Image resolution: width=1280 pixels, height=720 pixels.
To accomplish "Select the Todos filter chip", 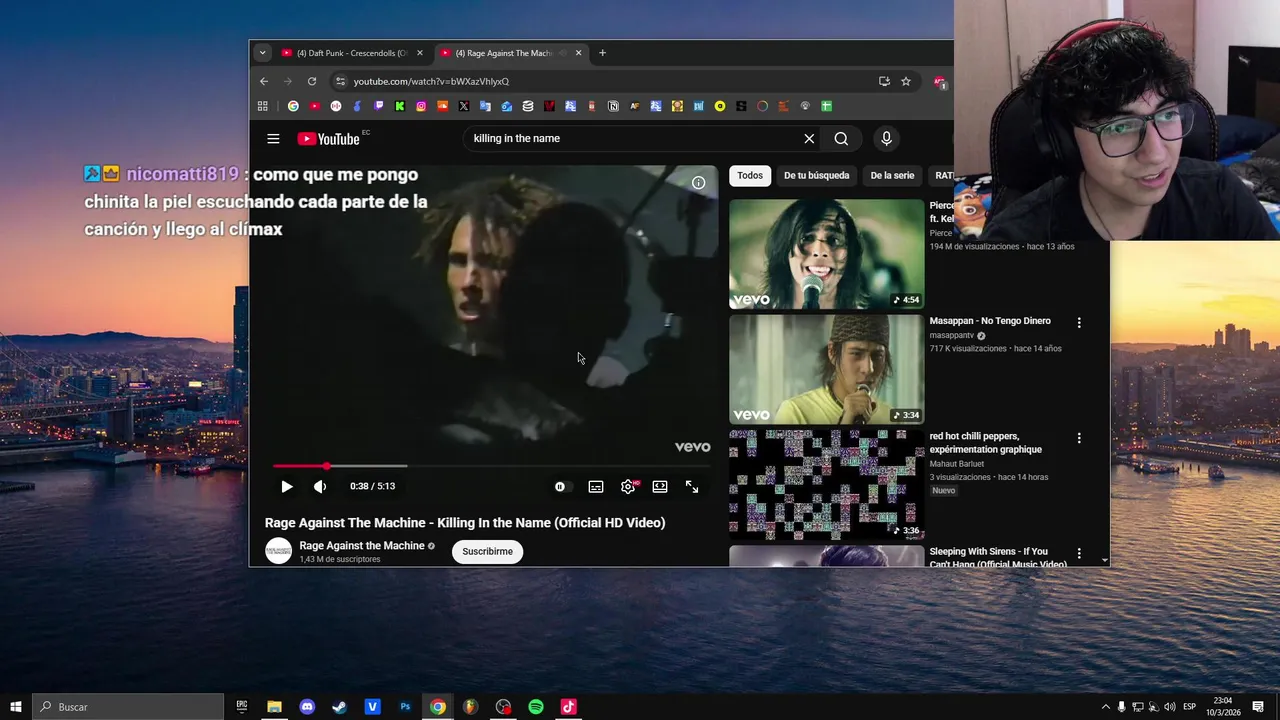I will [750, 176].
